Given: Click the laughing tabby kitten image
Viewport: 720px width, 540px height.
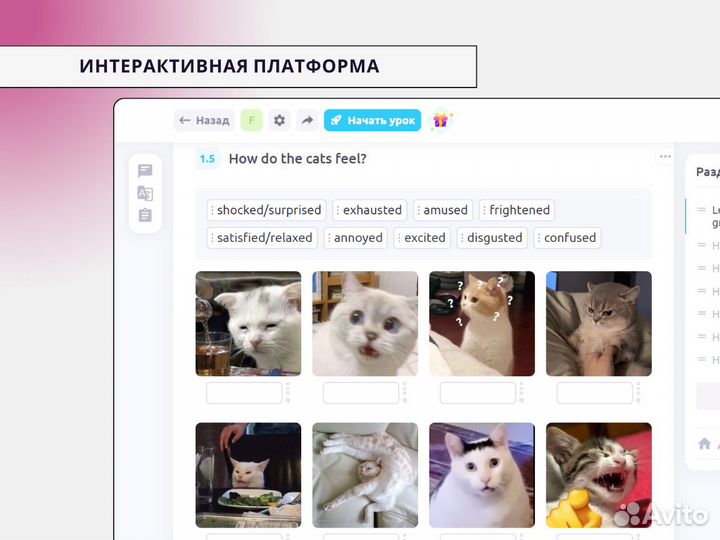Looking at the screenshot, I should pos(599,475).
